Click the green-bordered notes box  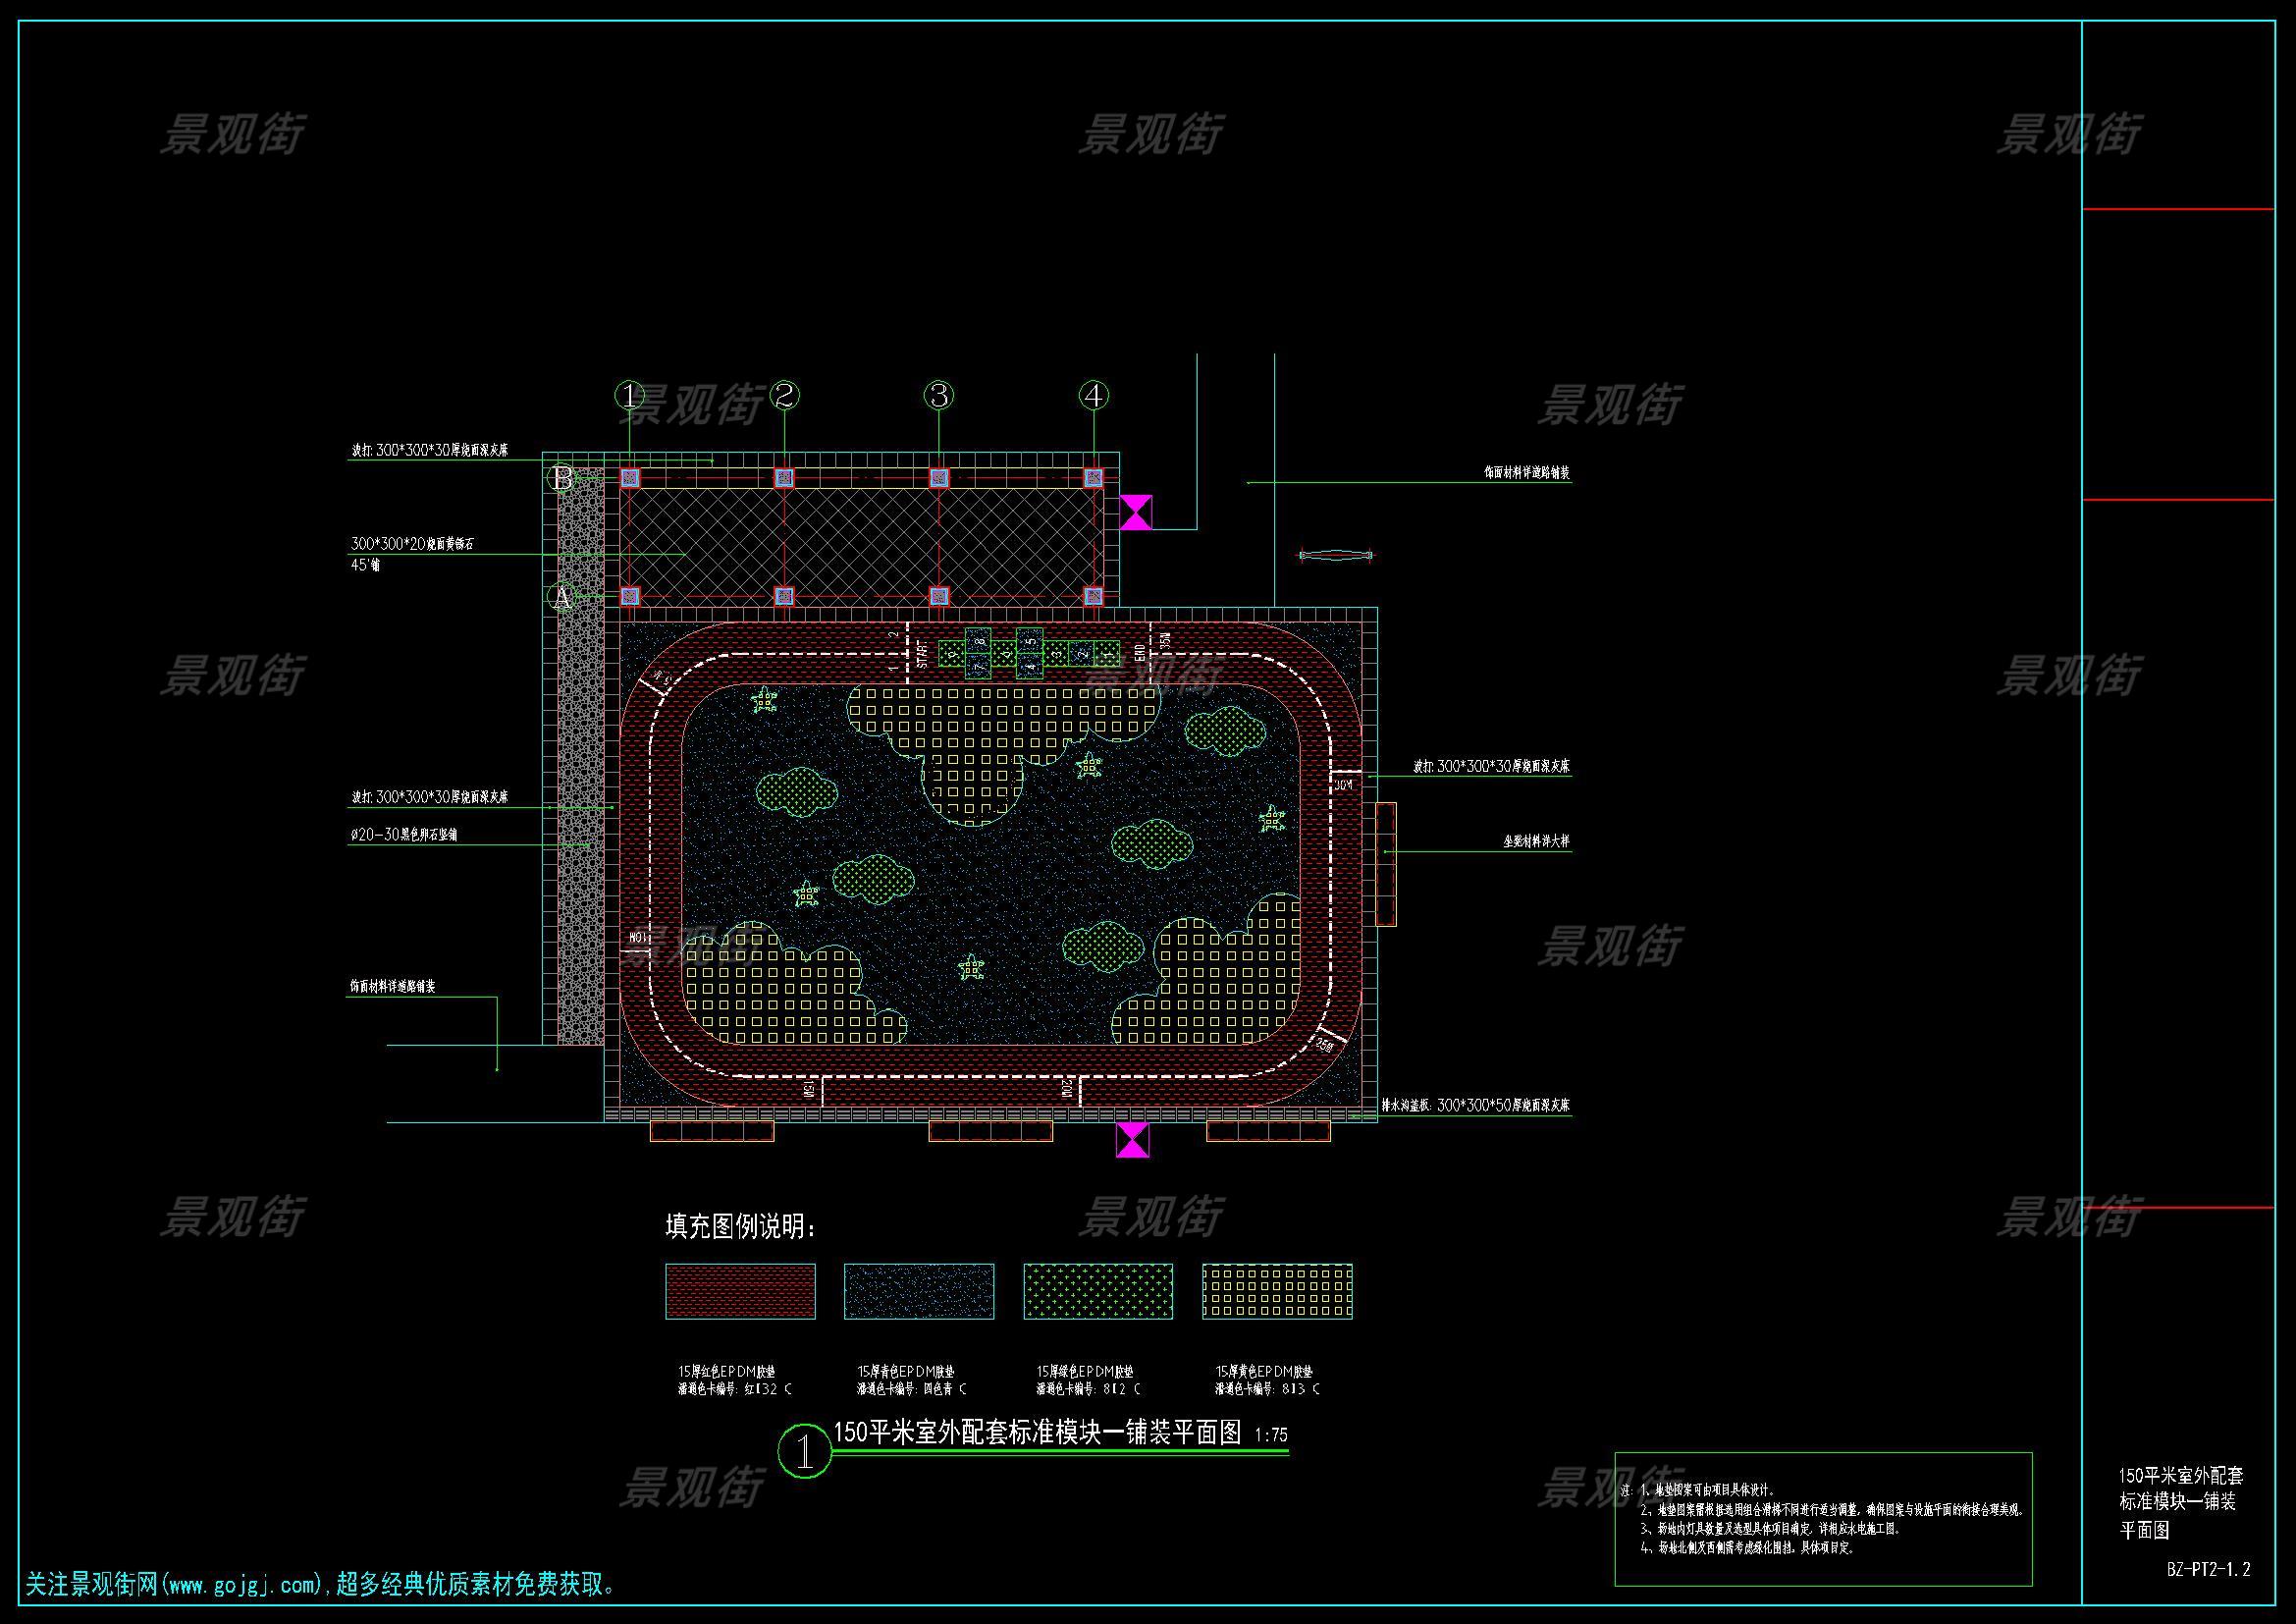click(x=1823, y=1518)
